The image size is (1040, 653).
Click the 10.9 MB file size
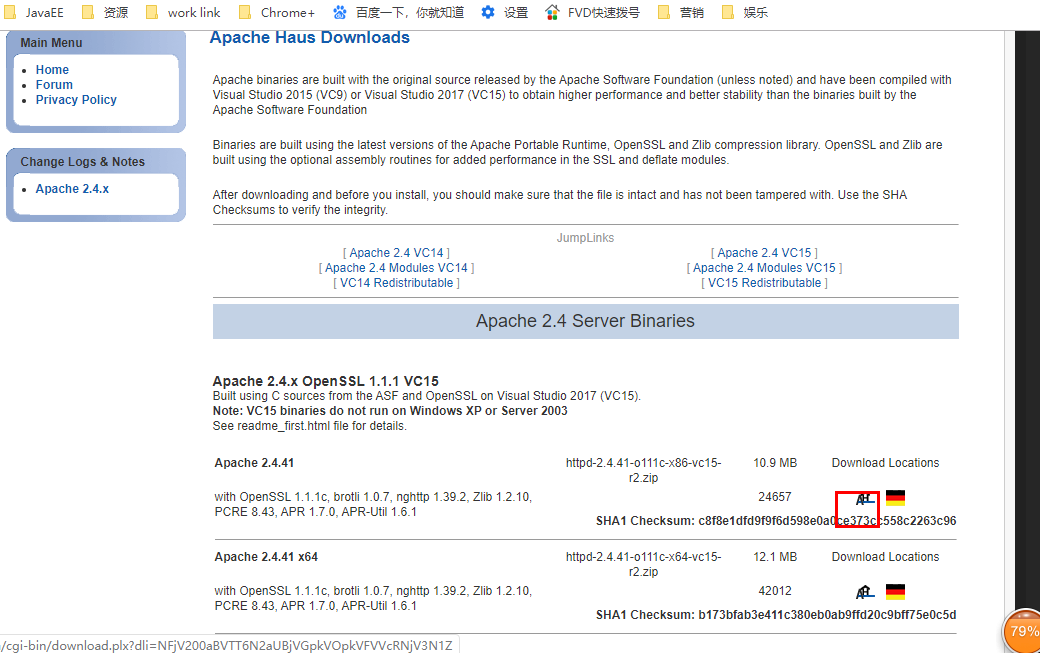coord(775,463)
